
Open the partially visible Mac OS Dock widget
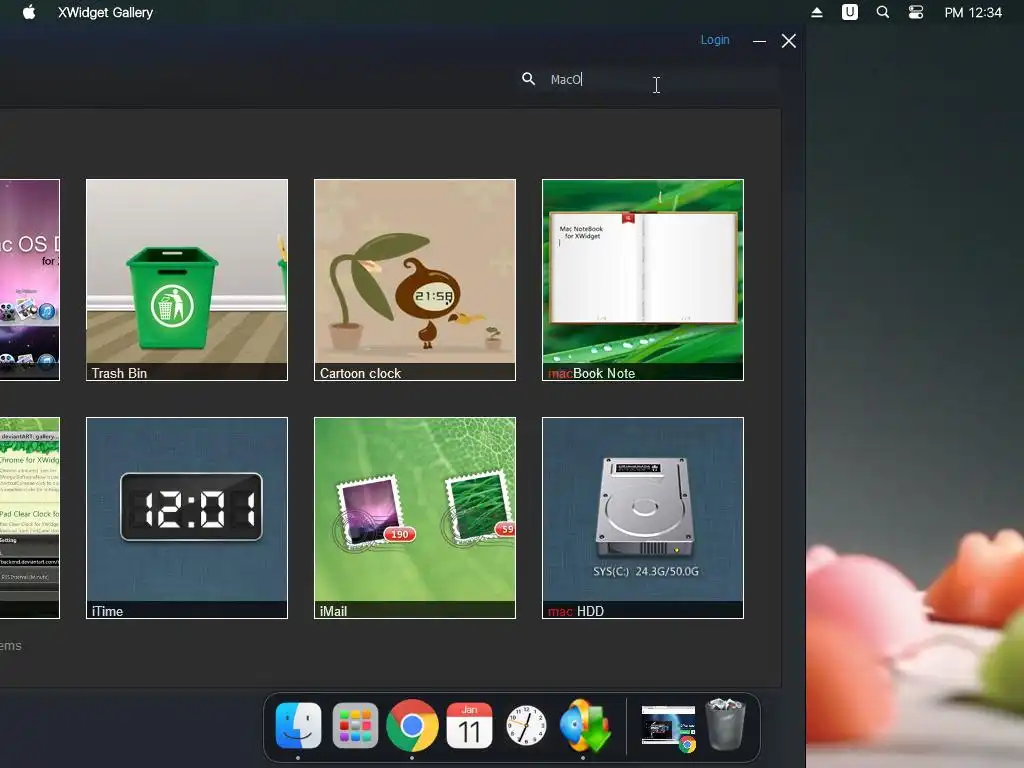pyautogui.click(x=29, y=280)
